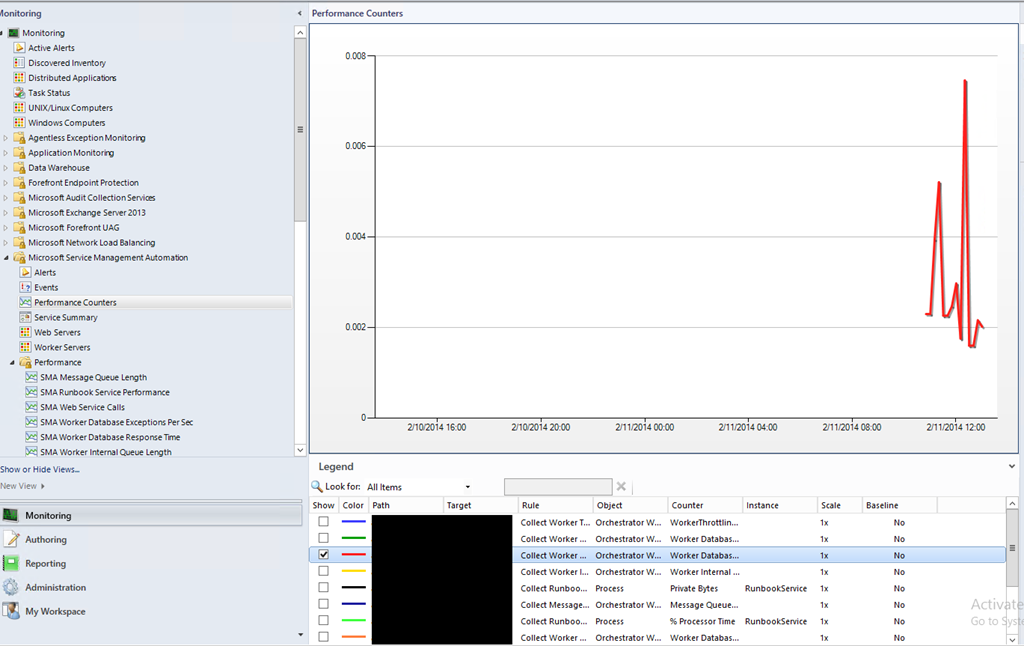Click the SMA Message Queue Length chart icon
The image size is (1024, 646).
31,378
